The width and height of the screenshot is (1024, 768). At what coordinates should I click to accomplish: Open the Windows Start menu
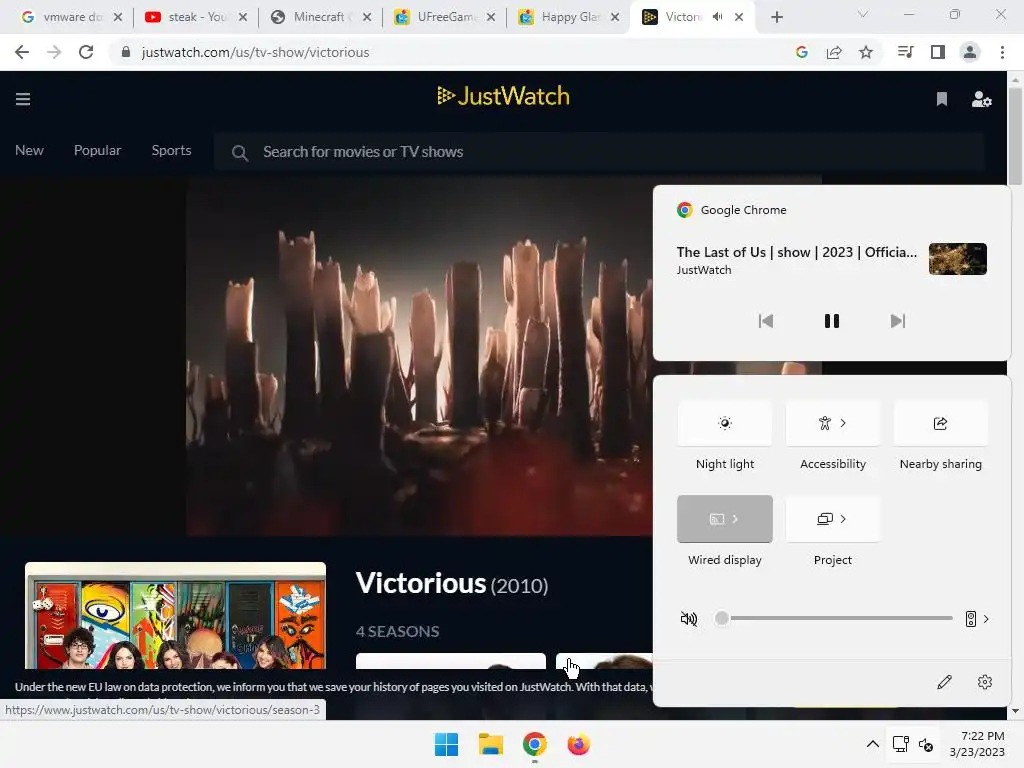tap(447, 744)
